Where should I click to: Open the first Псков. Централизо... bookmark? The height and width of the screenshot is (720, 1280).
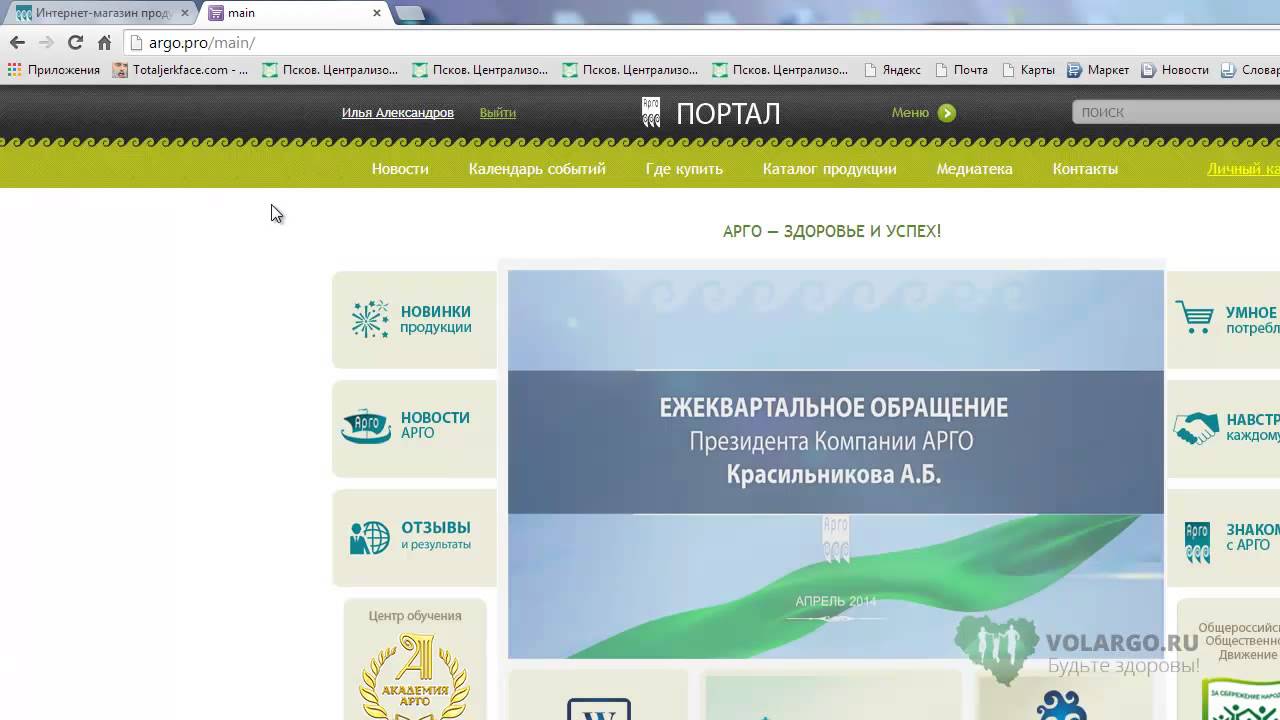[x=330, y=70]
